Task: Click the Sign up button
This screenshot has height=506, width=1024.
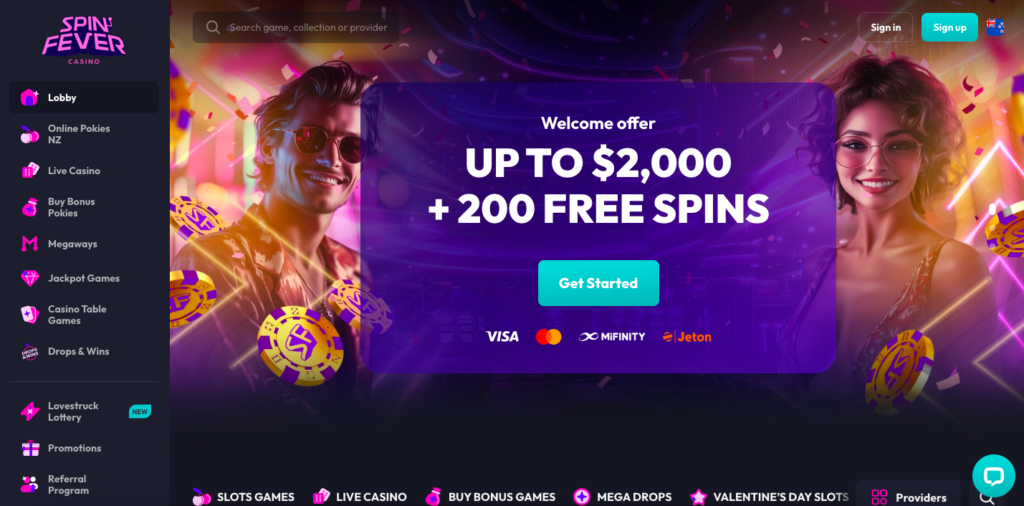Action: (x=950, y=27)
